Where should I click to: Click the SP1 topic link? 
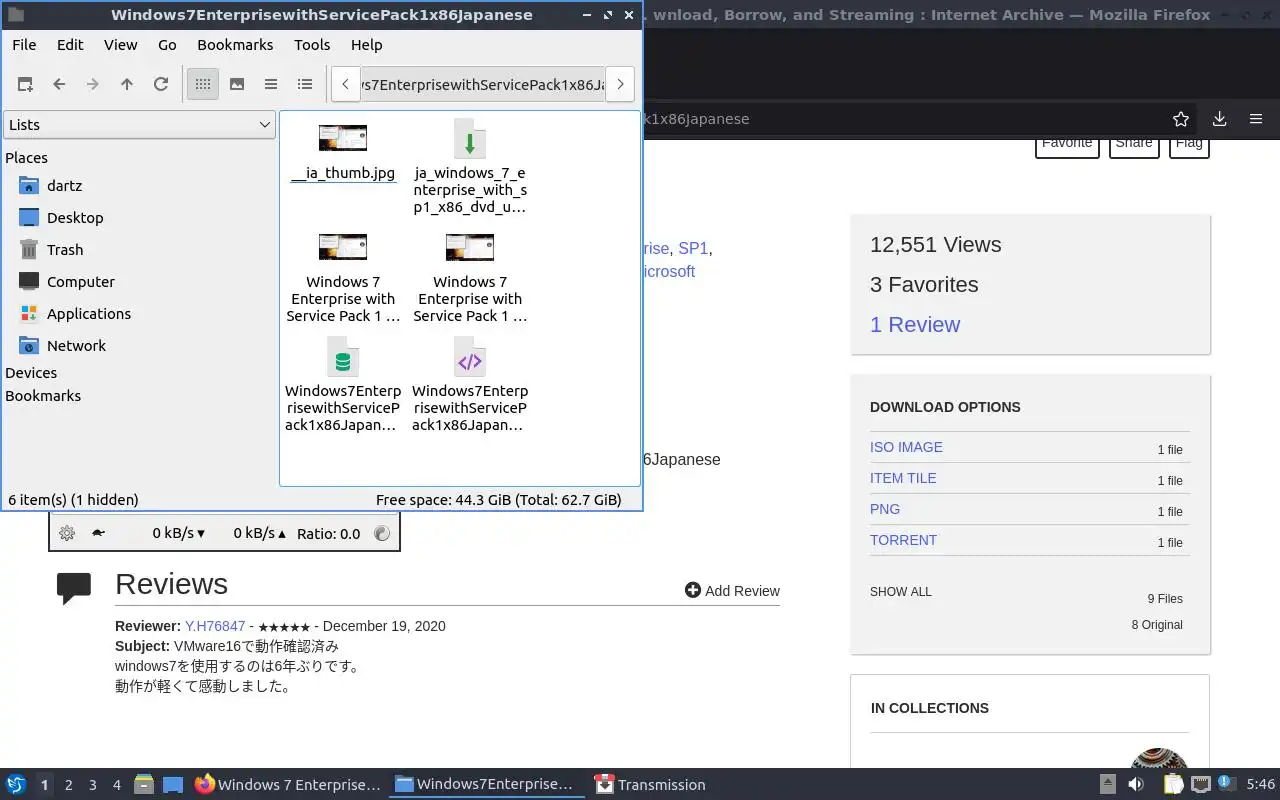(x=693, y=248)
